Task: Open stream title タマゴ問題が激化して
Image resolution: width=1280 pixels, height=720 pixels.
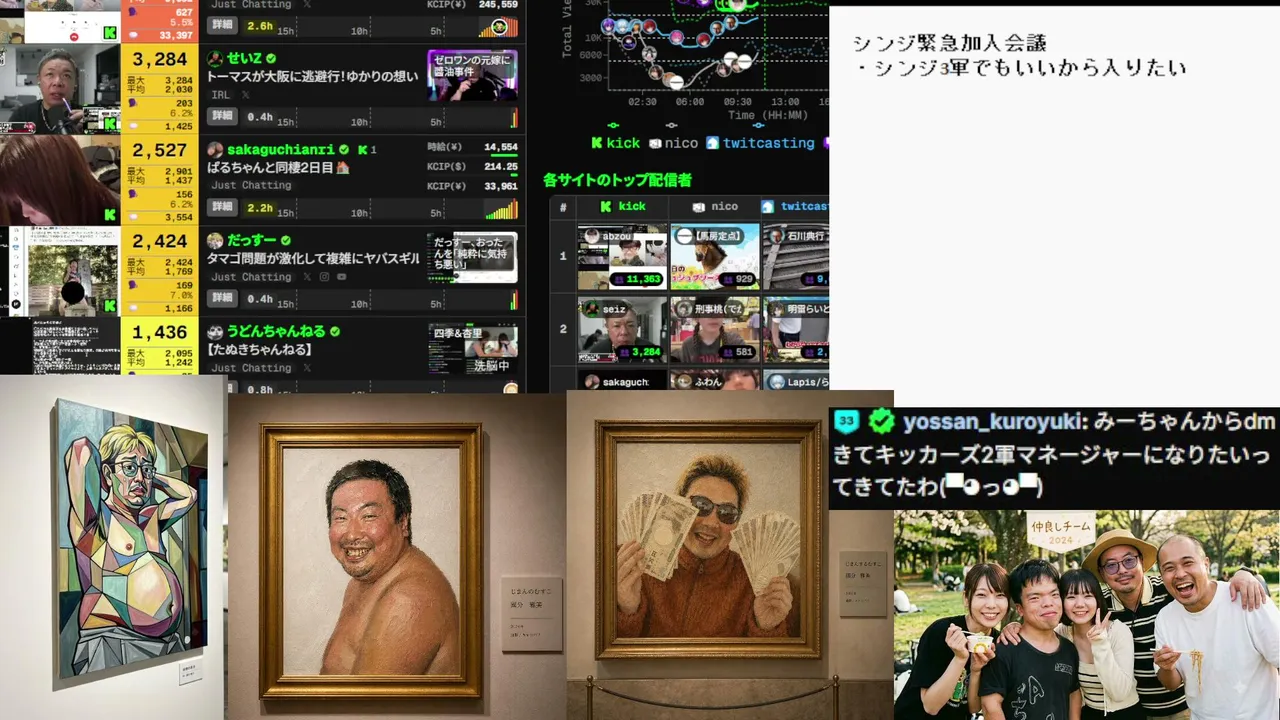Action: coord(314,258)
